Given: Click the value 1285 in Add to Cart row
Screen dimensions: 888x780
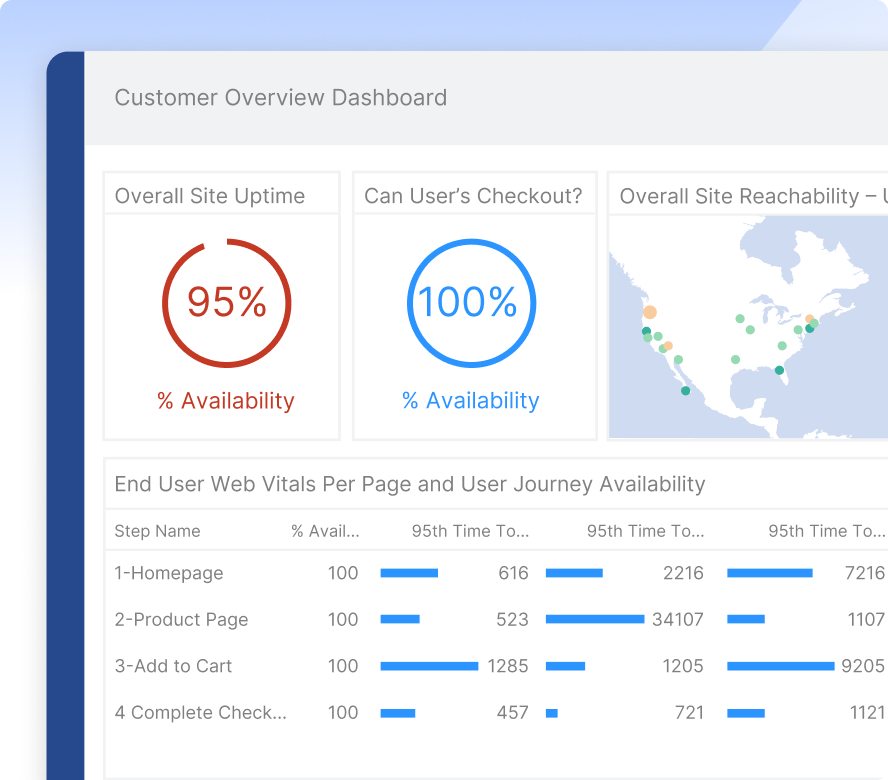Looking at the screenshot, I should pyautogui.click(x=507, y=666).
